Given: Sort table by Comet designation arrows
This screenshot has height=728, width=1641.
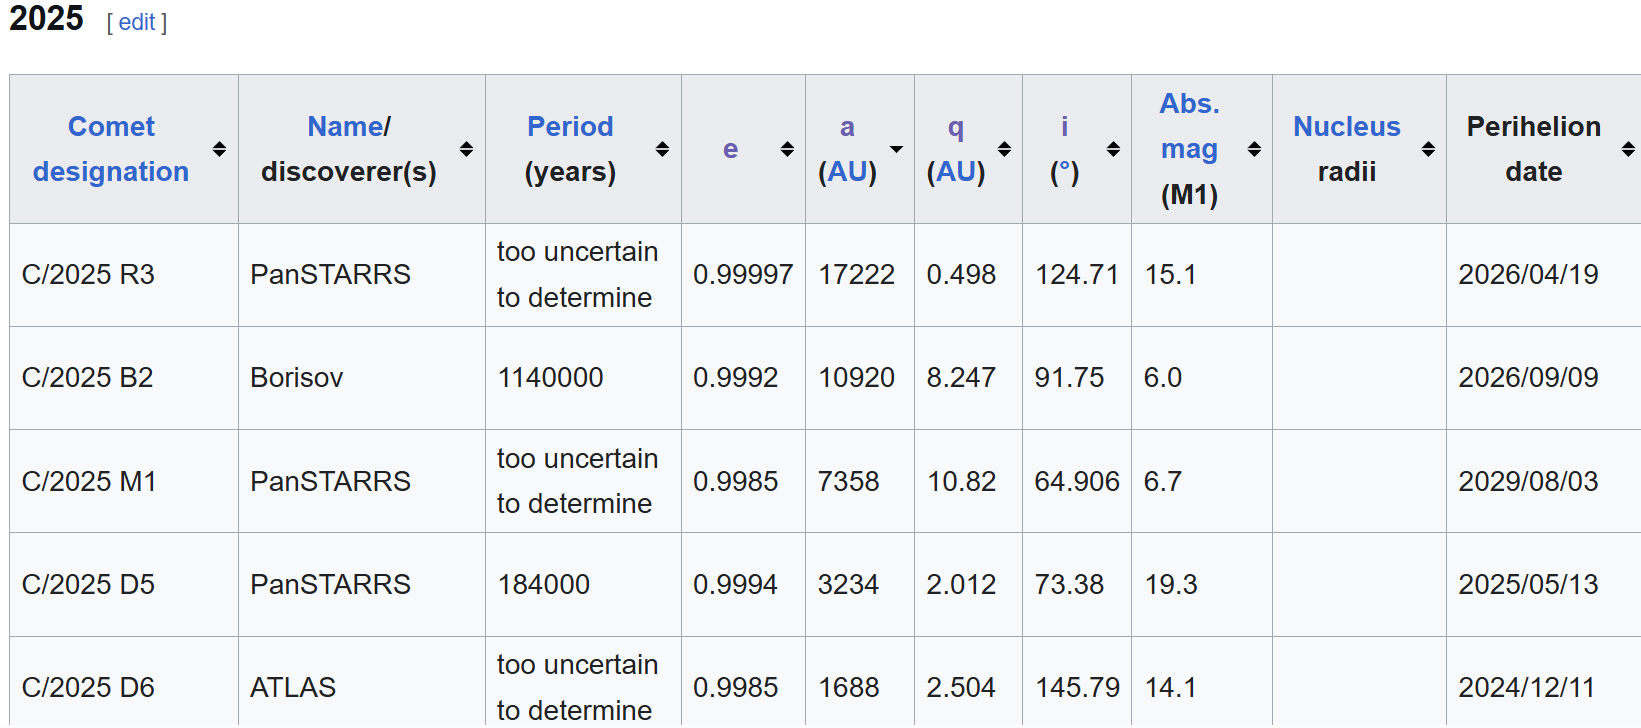Looking at the screenshot, I should (x=219, y=149).
